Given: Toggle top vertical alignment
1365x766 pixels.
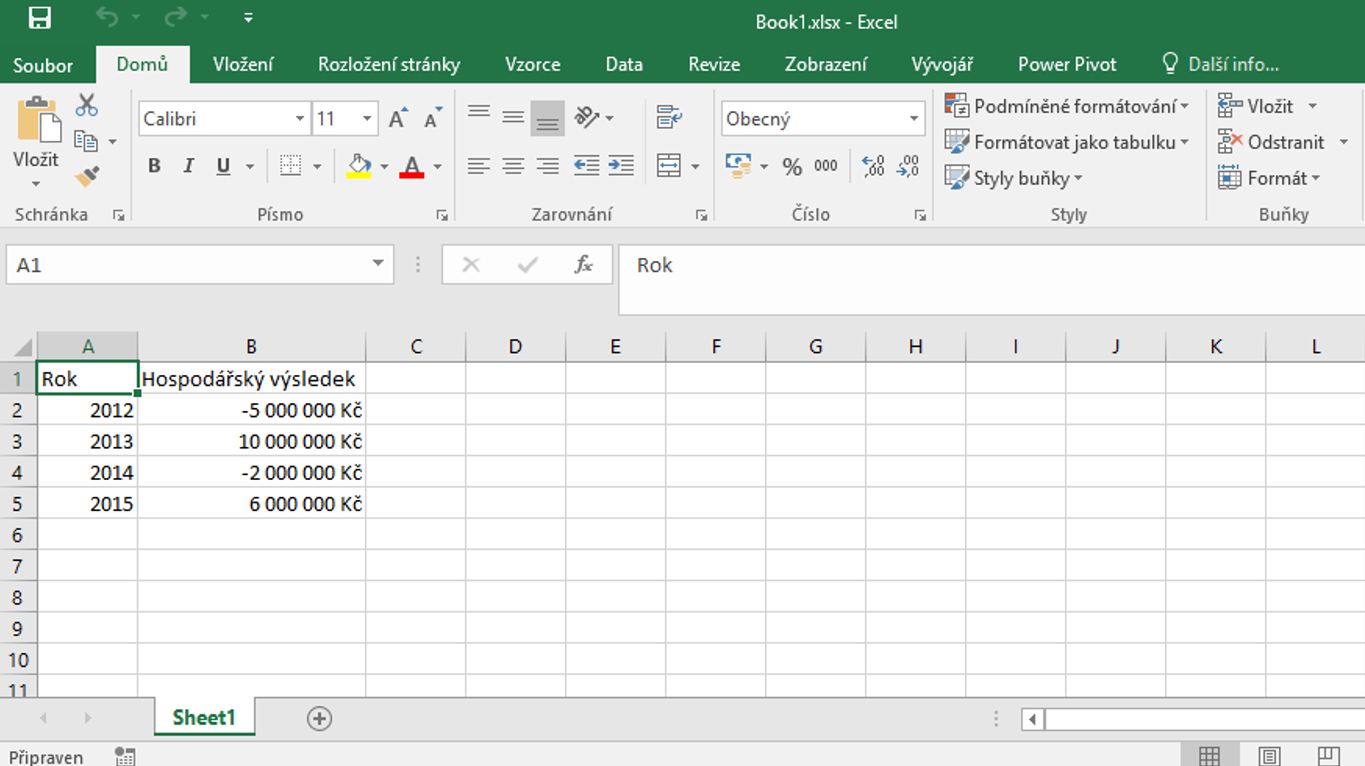Looking at the screenshot, I should pyautogui.click(x=479, y=113).
